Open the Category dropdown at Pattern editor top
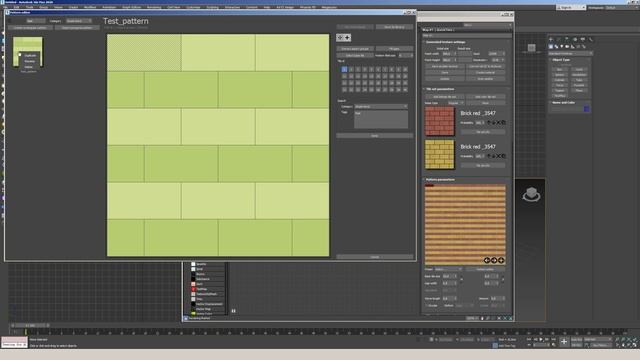The height and width of the screenshot is (360, 640). pyautogui.click(x=79, y=21)
